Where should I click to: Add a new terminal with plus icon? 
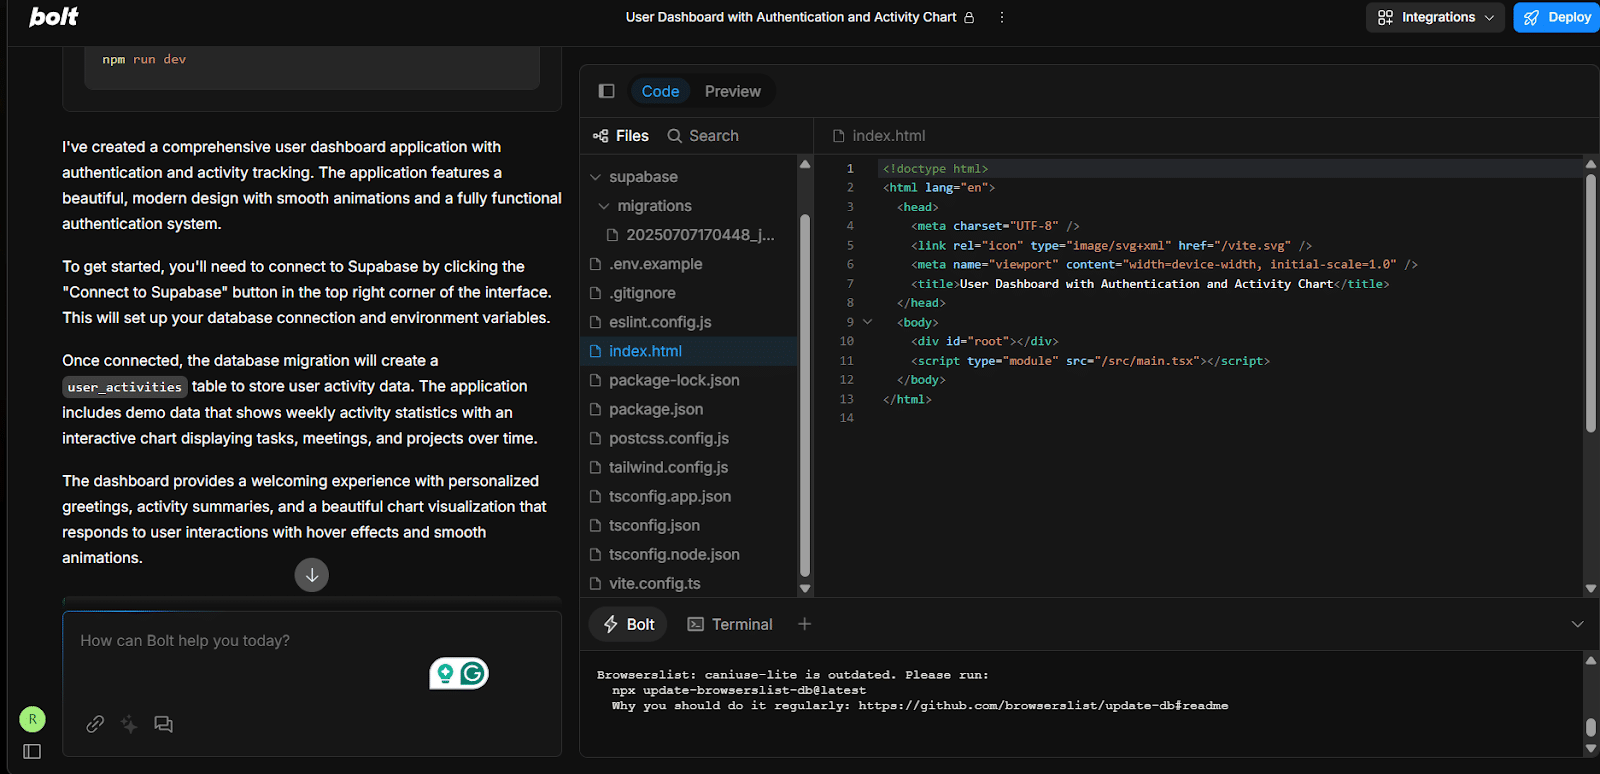coord(804,624)
